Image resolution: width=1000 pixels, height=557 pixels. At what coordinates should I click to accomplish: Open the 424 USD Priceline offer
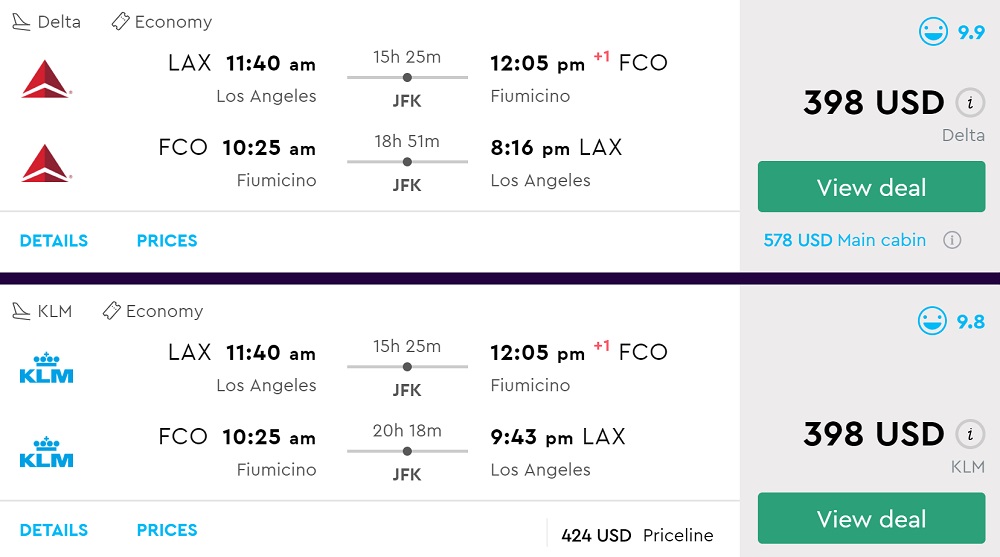637,535
